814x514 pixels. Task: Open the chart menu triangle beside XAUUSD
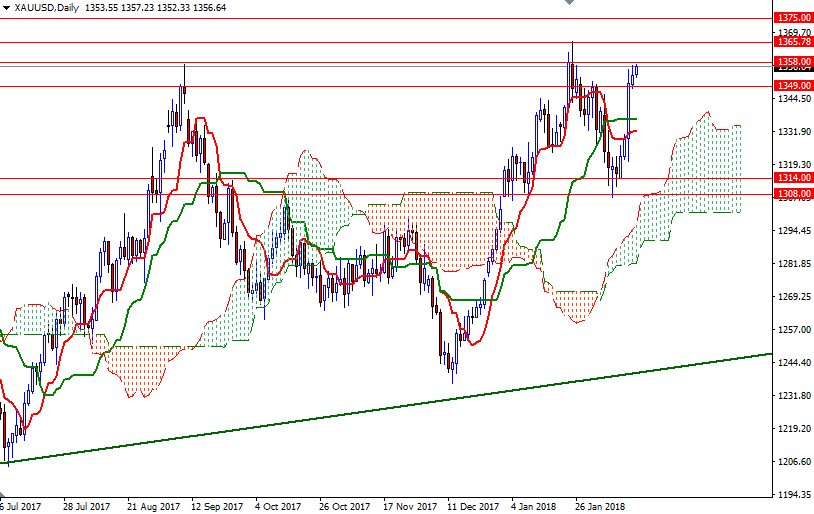coord(6,8)
